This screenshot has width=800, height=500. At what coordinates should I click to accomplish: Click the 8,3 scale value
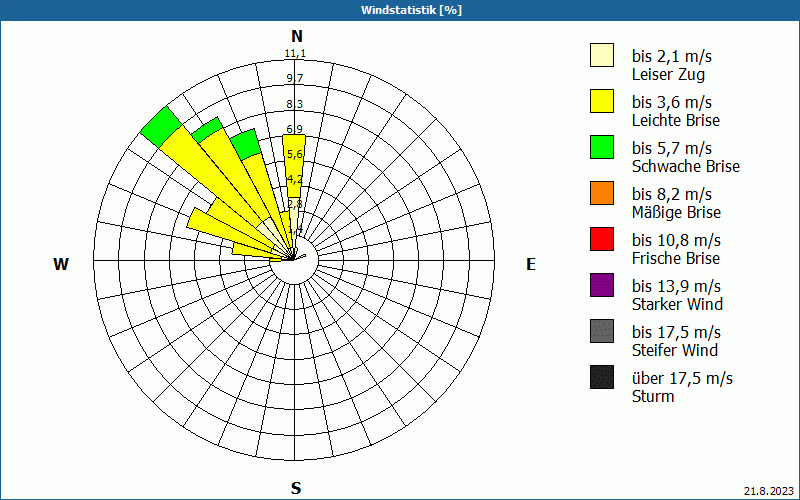point(295,104)
